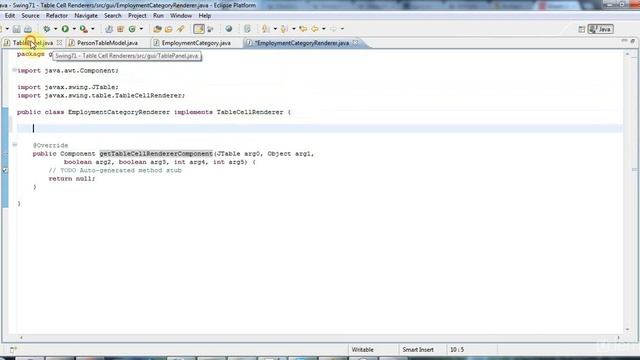Click the horizontal scrollbar left arrow
Image resolution: width=640 pixels, height=360 pixels.
[x=21, y=338]
